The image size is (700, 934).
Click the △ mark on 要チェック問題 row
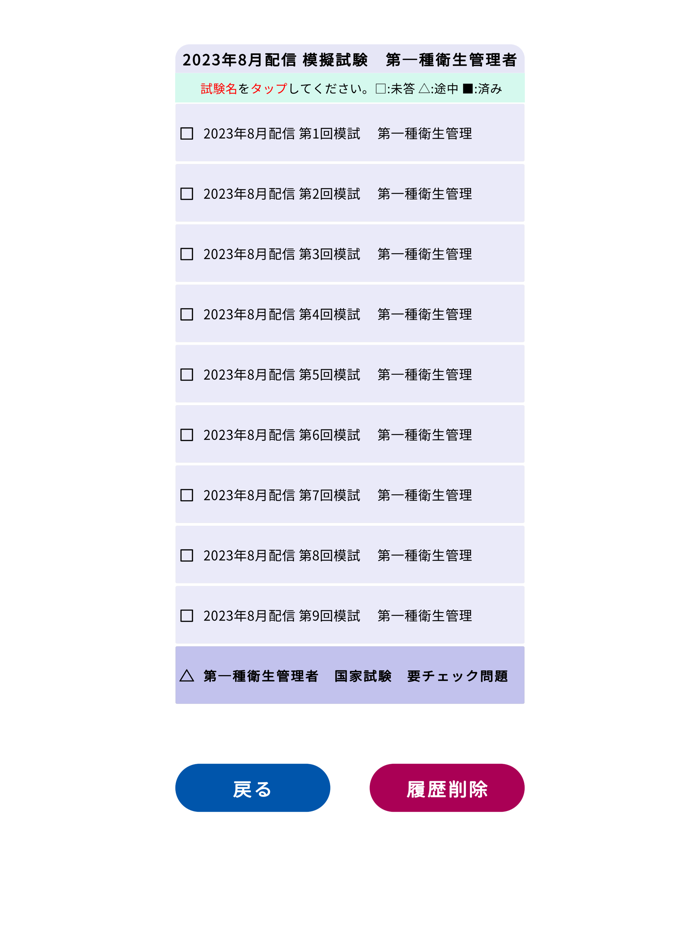click(x=185, y=675)
